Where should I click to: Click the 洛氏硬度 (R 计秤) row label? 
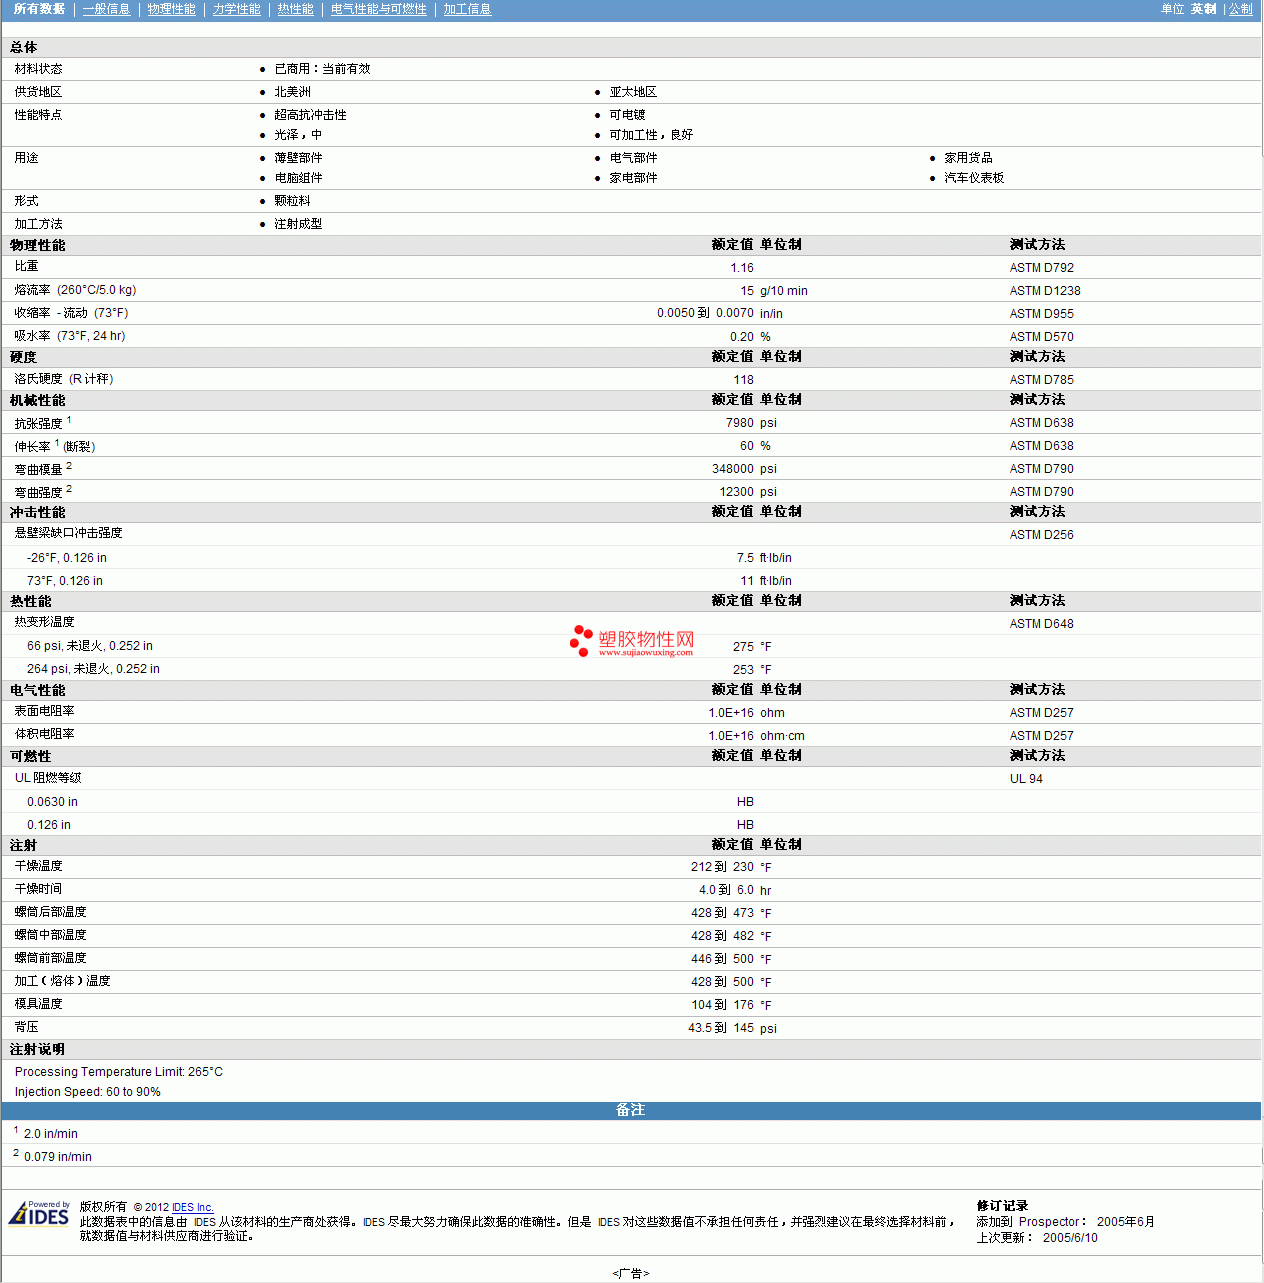64,379
